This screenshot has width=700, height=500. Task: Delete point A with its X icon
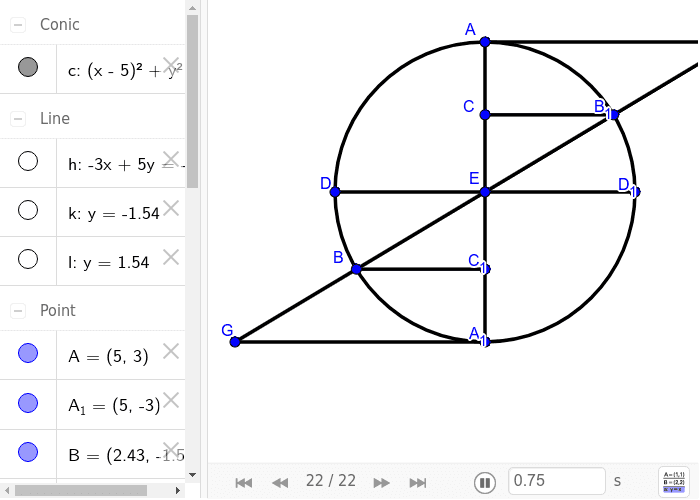[x=171, y=351]
